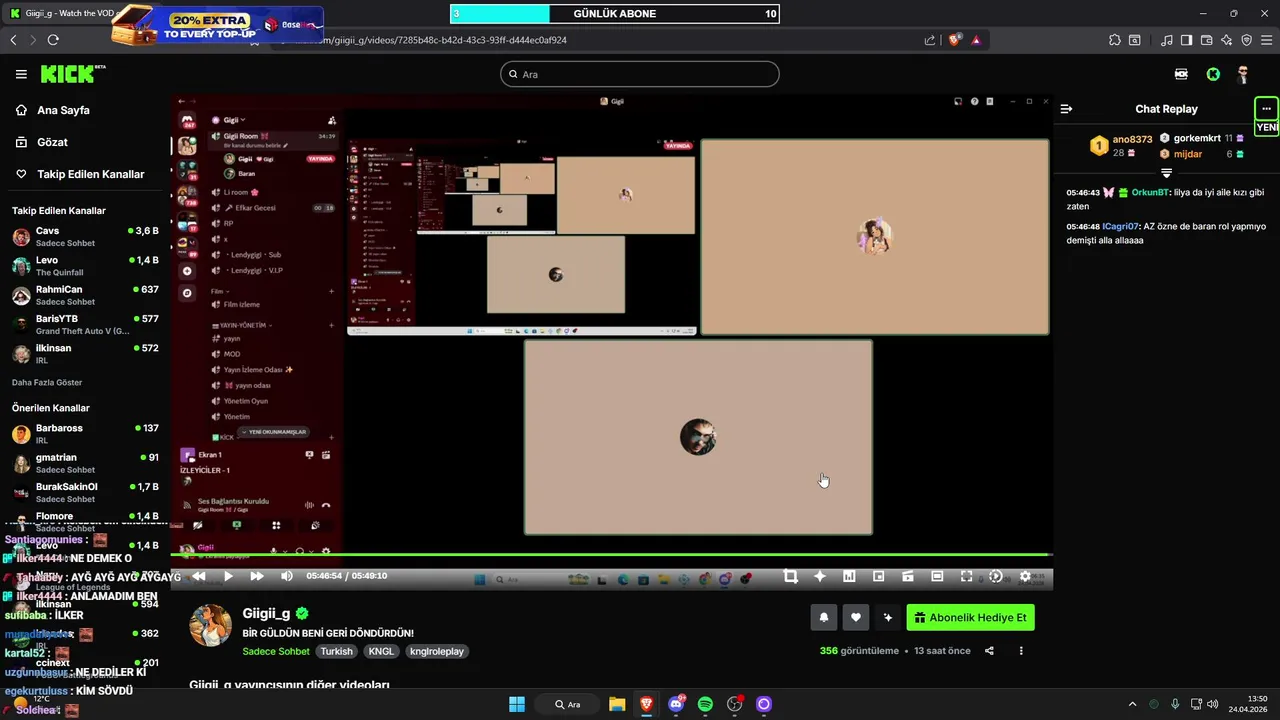Screen dimensions: 1280x720
Task: Open the BarisYTB channel
Action: point(85,324)
